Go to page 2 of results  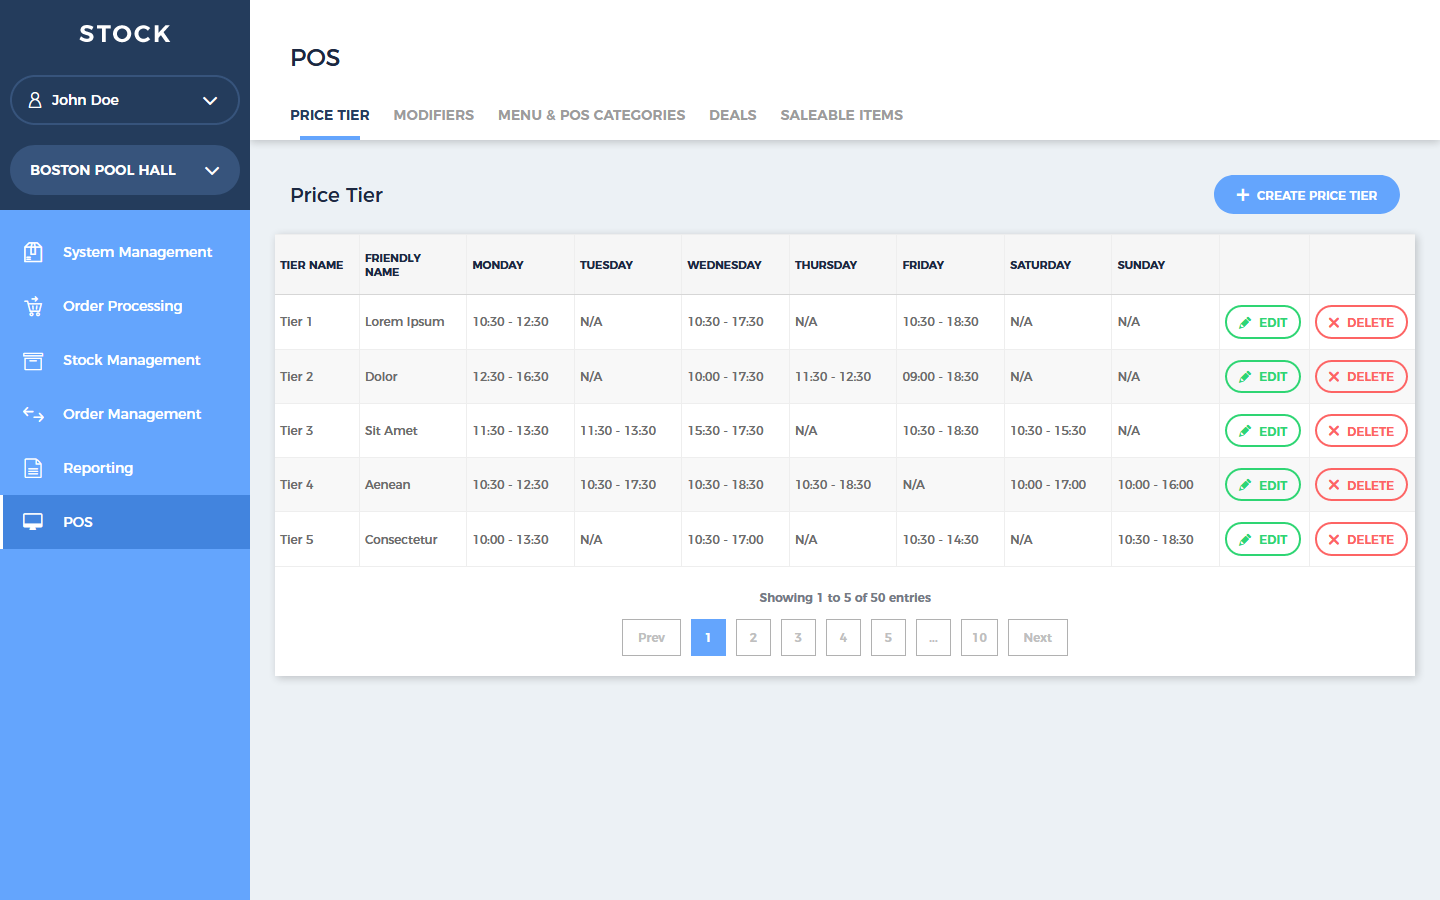[753, 637]
